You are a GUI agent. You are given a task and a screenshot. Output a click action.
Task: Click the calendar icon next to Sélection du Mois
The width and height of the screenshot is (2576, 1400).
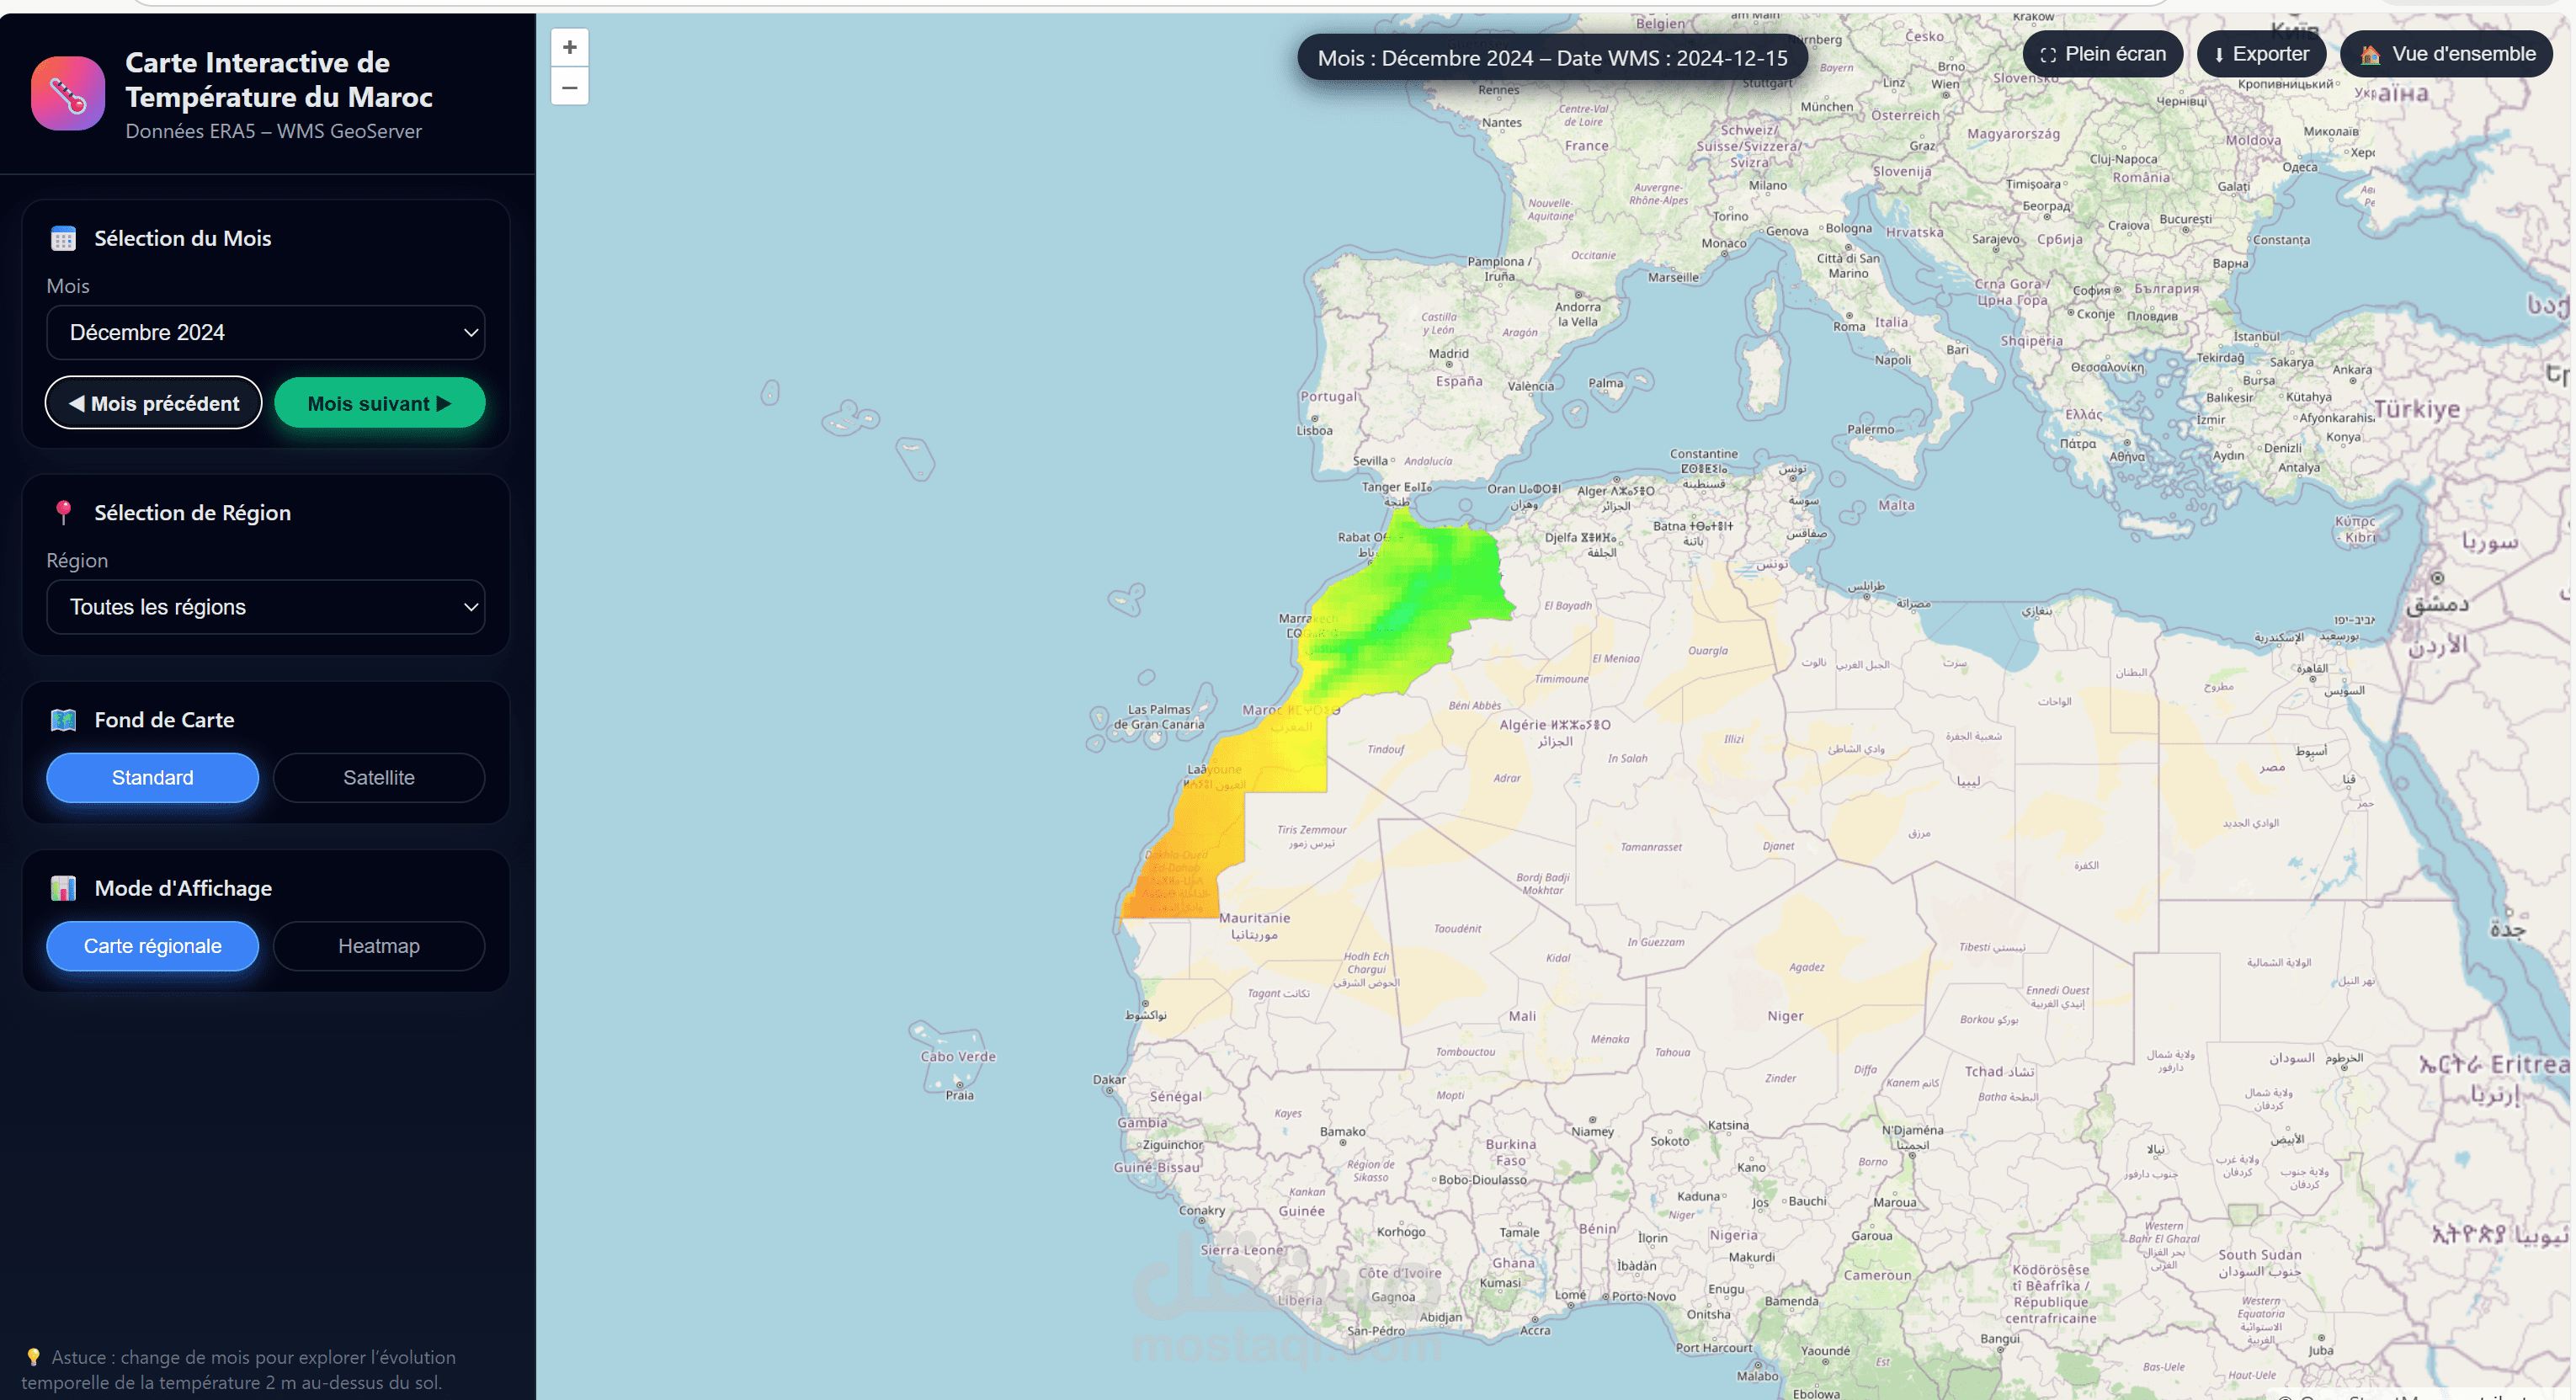point(63,238)
